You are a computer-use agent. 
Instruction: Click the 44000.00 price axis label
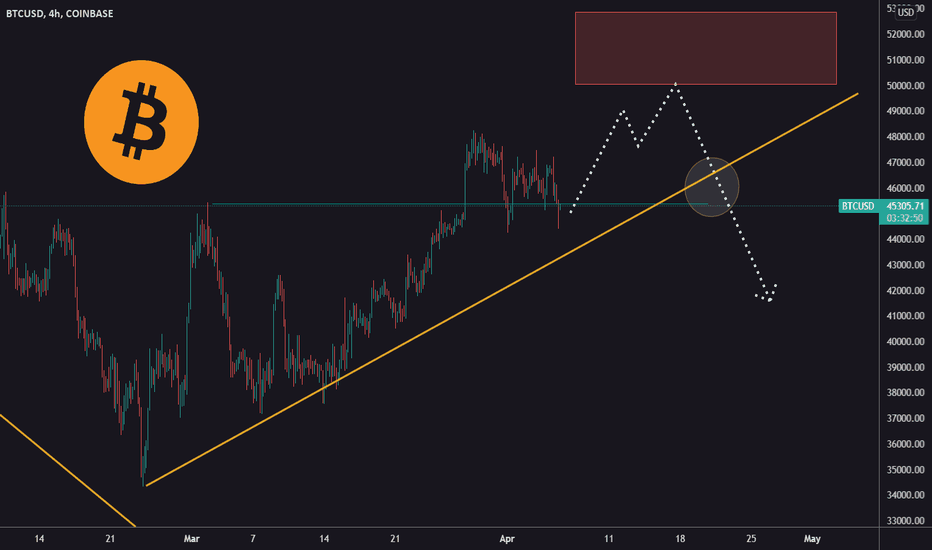pos(905,239)
